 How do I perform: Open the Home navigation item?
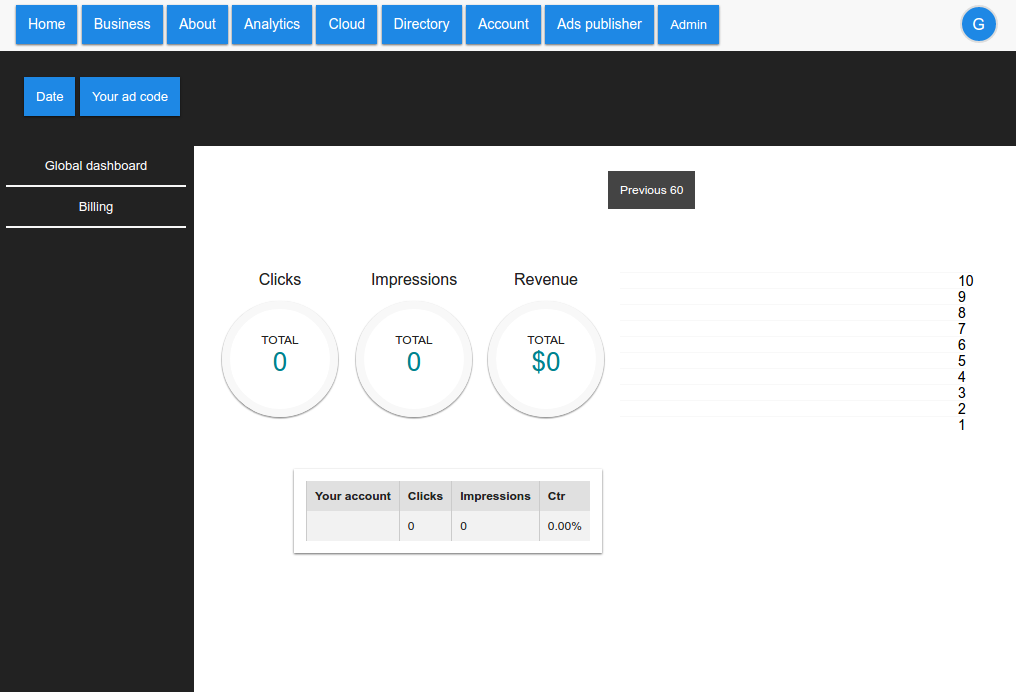click(47, 25)
